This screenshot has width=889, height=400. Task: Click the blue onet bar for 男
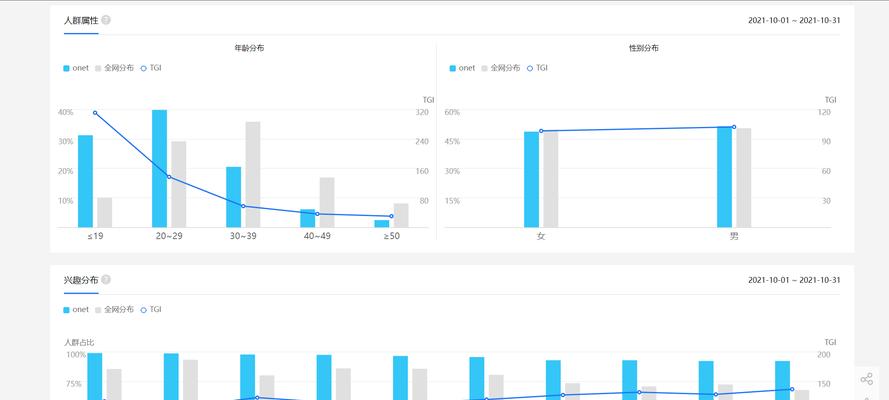pos(724,177)
